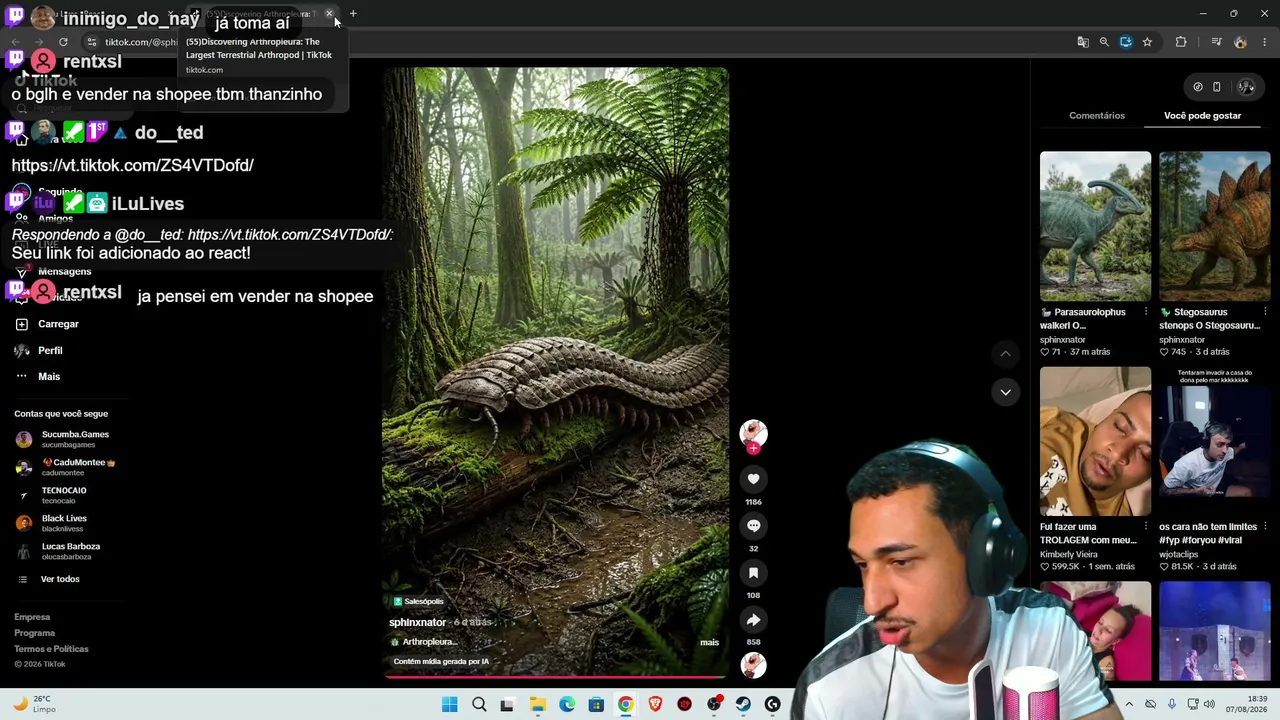Open the media control music icon

(1216, 42)
